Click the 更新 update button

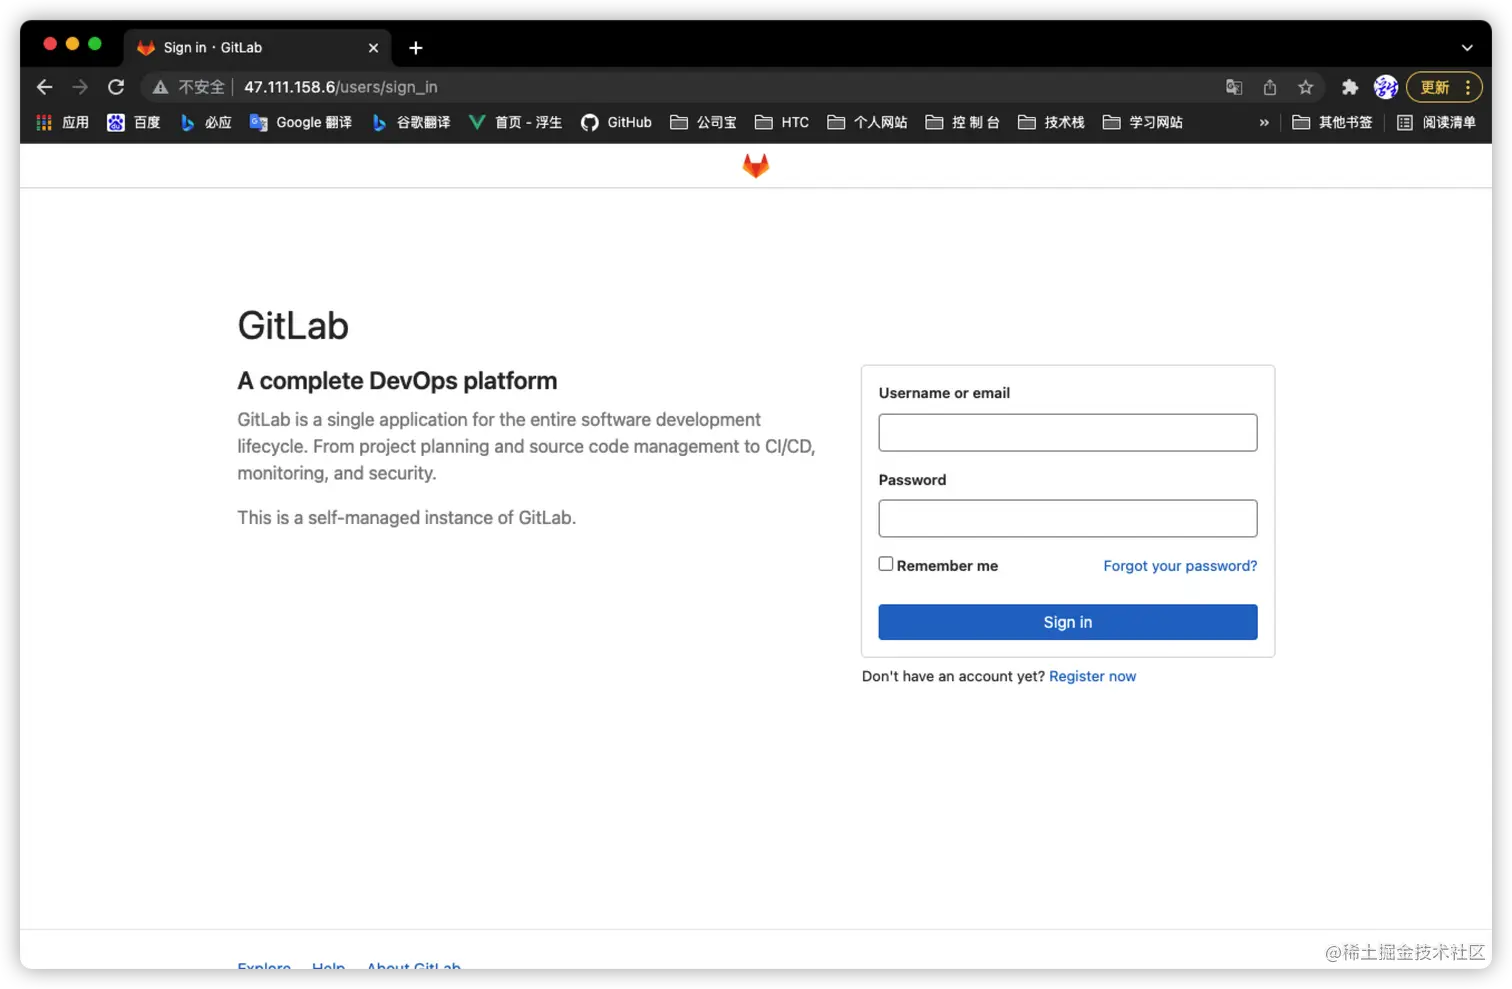pyautogui.click(x=1435, y=87)
